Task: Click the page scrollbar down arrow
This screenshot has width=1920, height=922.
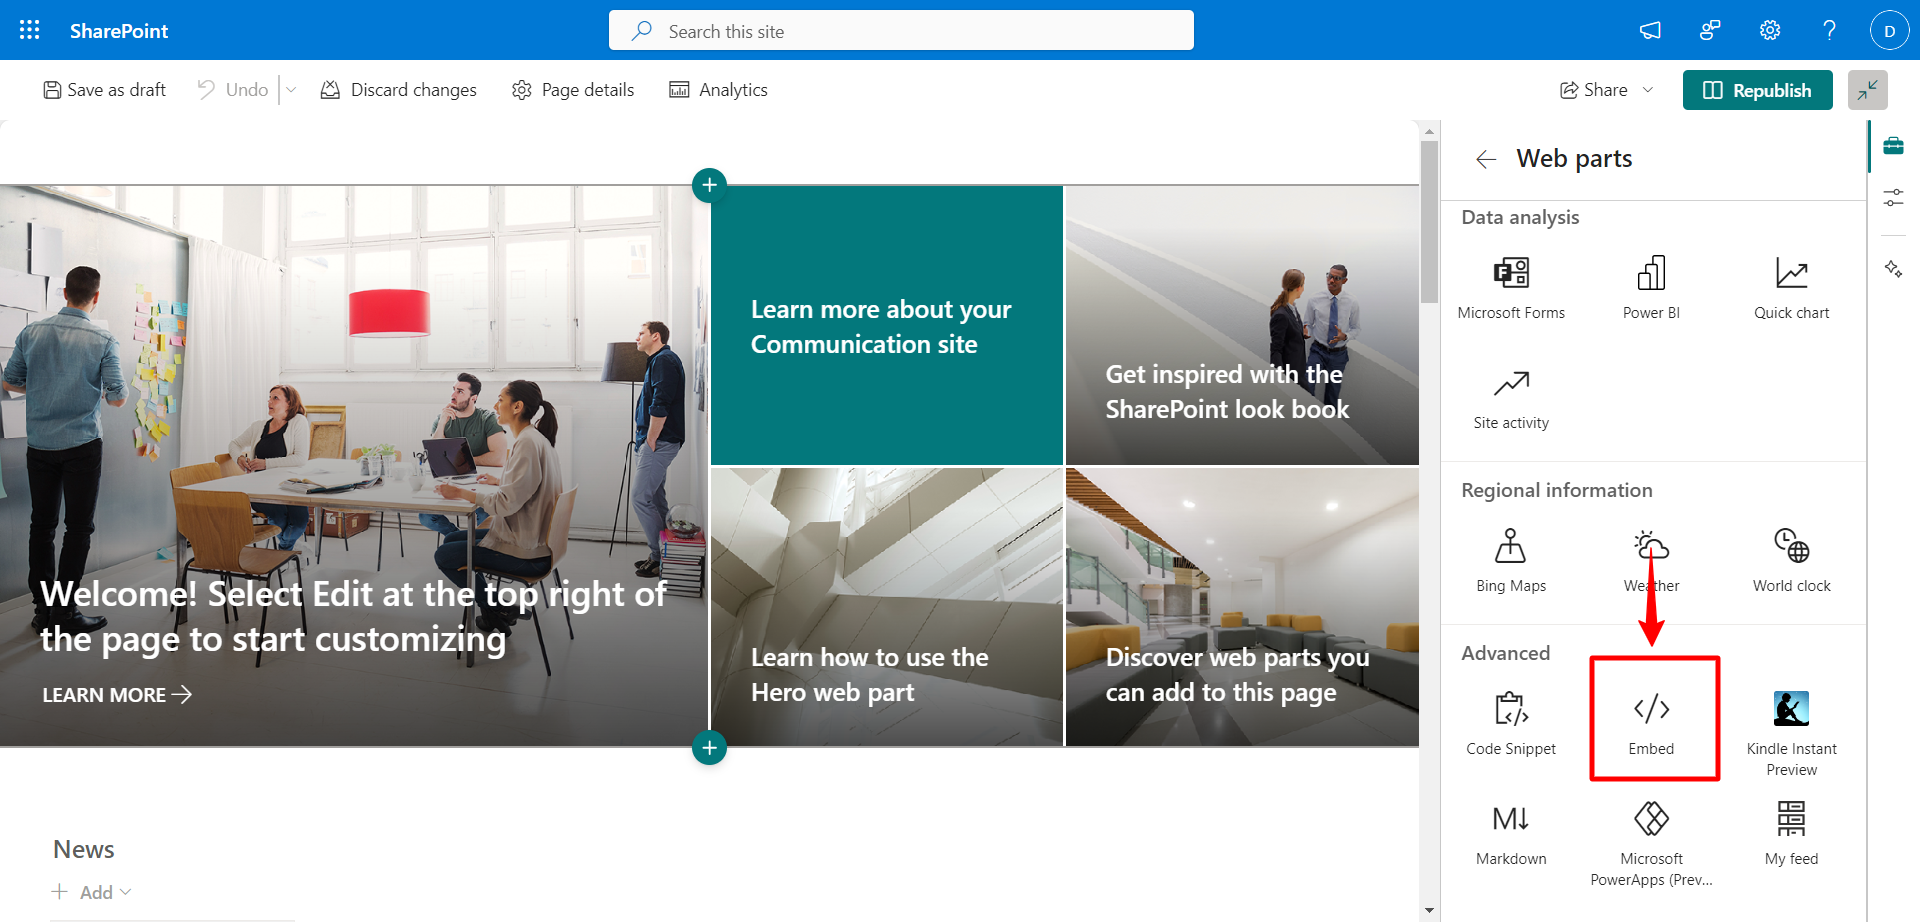Action: pos(1429,911)
